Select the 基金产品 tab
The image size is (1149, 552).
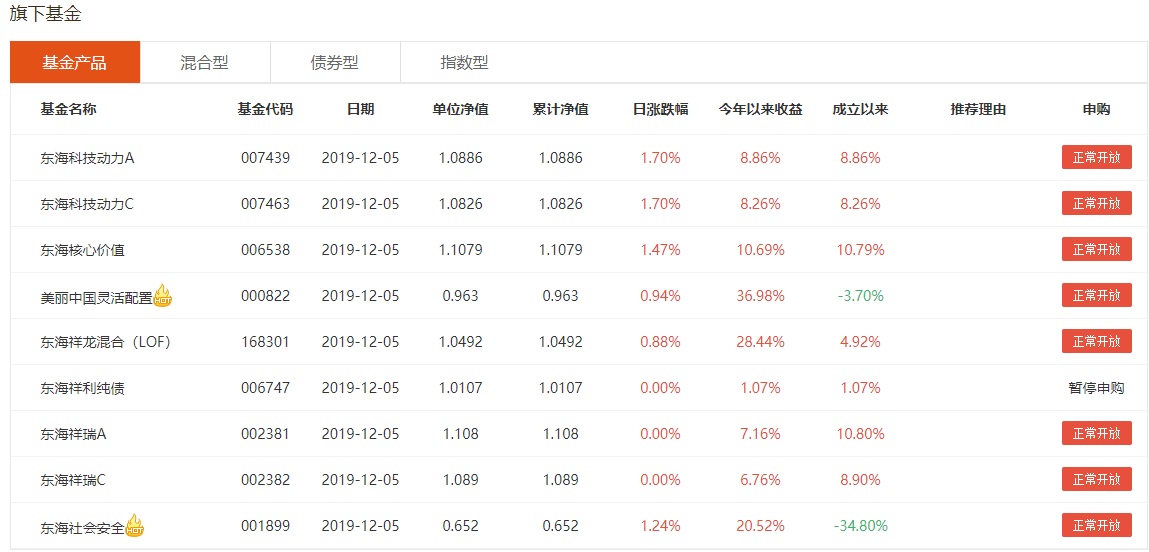click(x=75, y=62)
